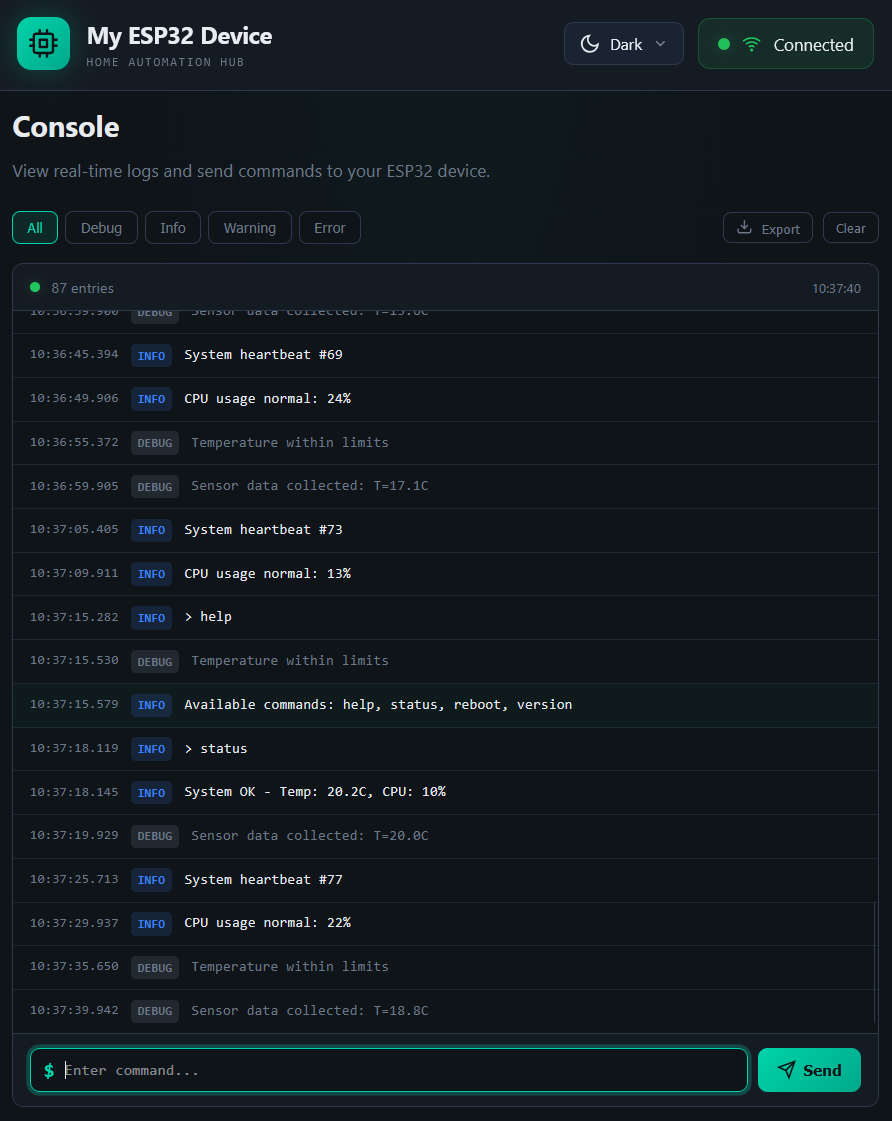Click the Enter command input field
The width and height of the screenshot is (892, 1121).
click(x=388, y=1069)
